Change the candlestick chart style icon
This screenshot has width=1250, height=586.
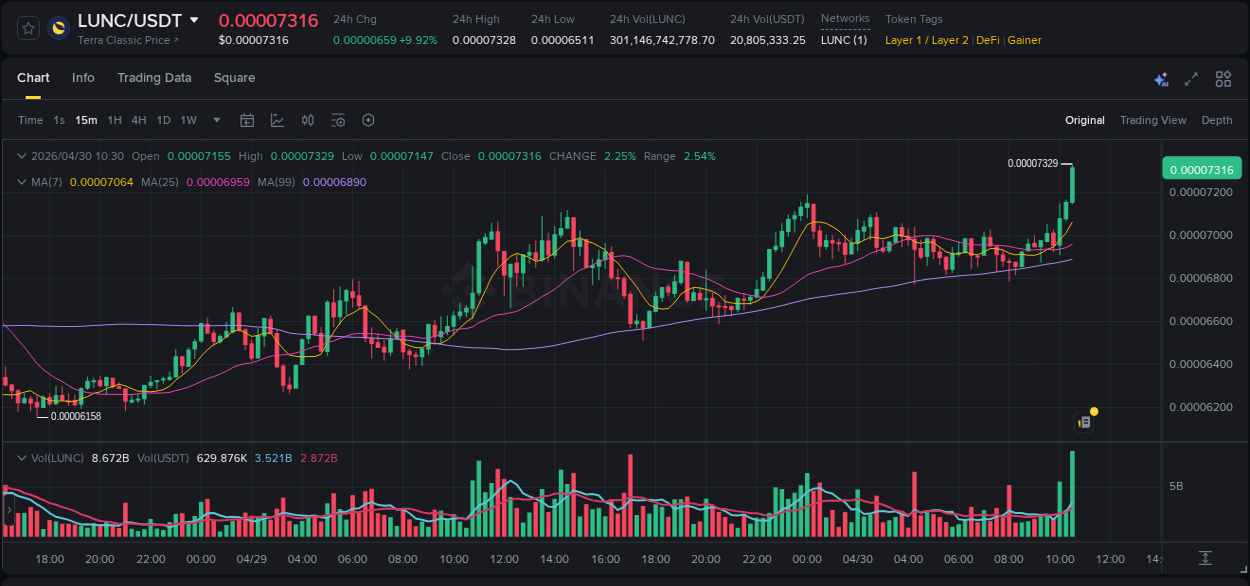point(308,120)
